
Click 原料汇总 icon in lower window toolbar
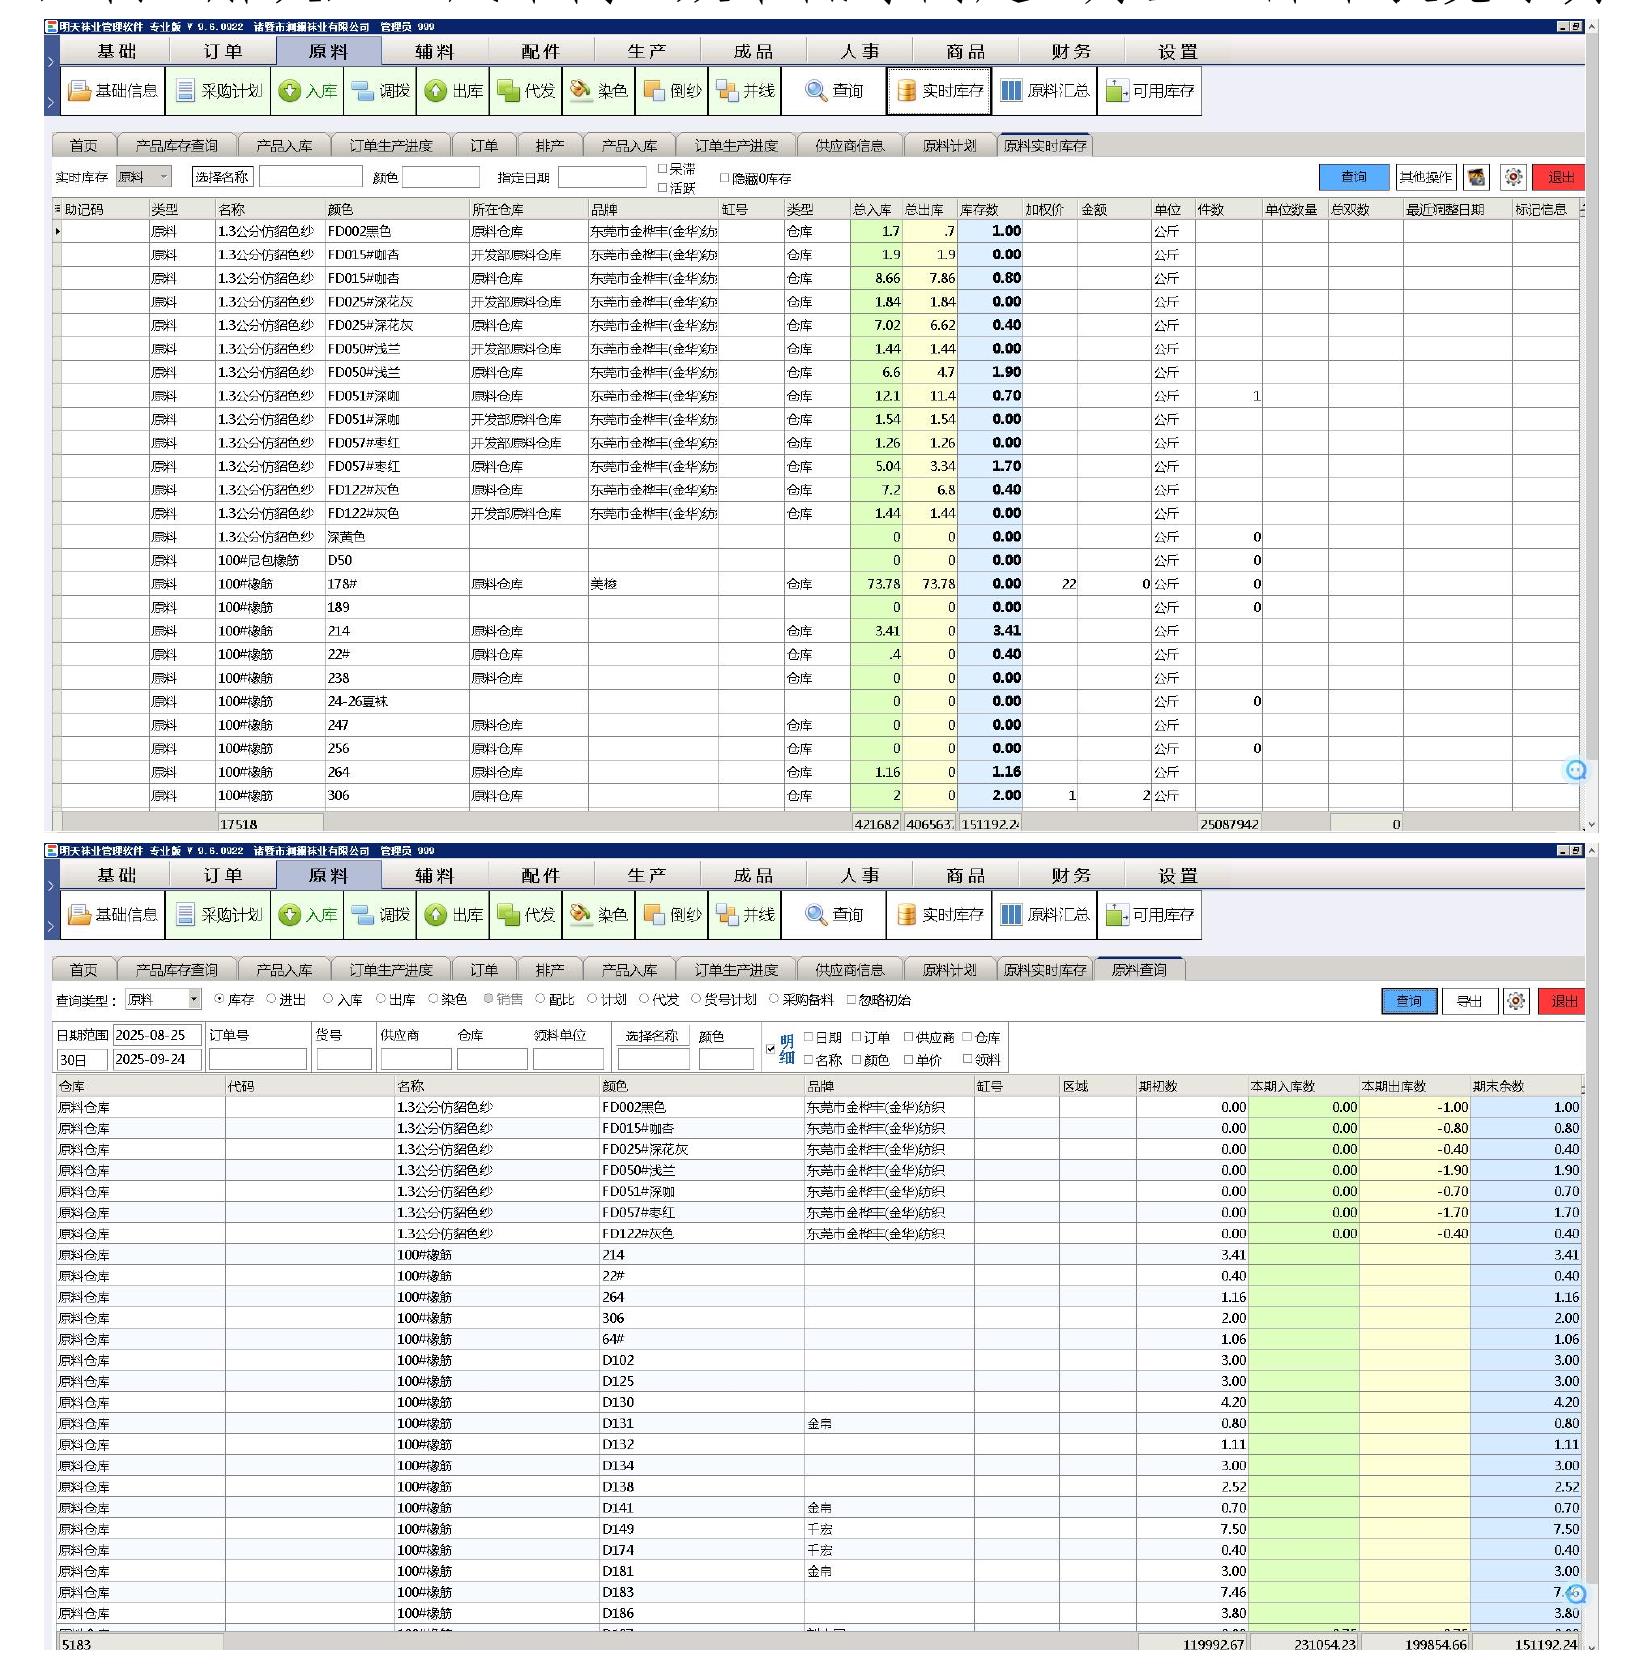pyautogui.click(x=1045, y=915)
